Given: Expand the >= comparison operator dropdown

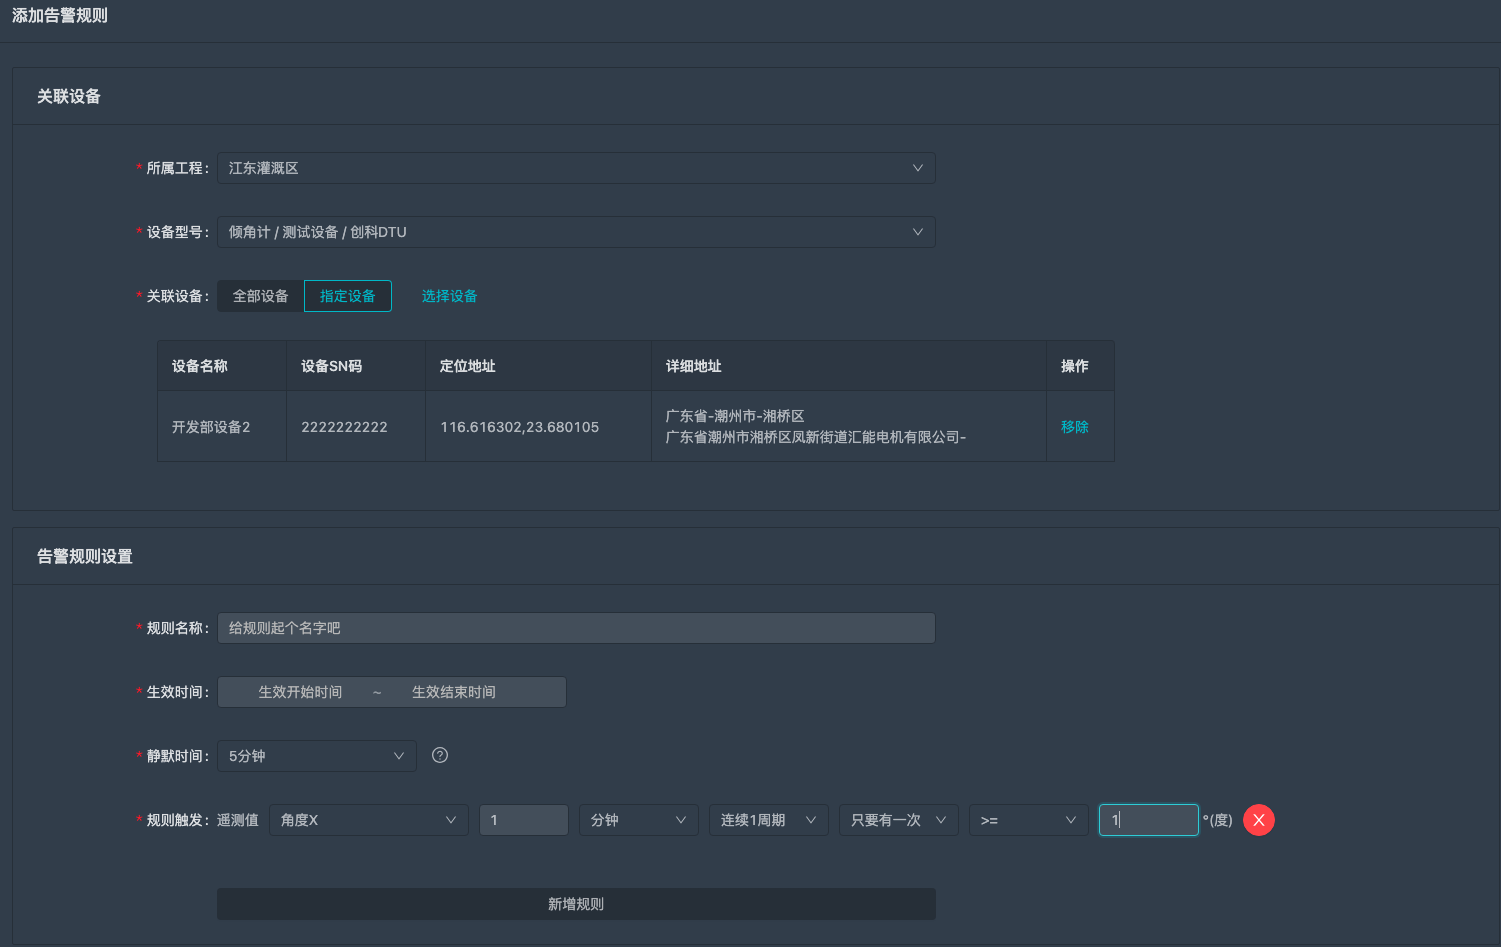Looking at the screenshot, I should (x=1028, y=820).
